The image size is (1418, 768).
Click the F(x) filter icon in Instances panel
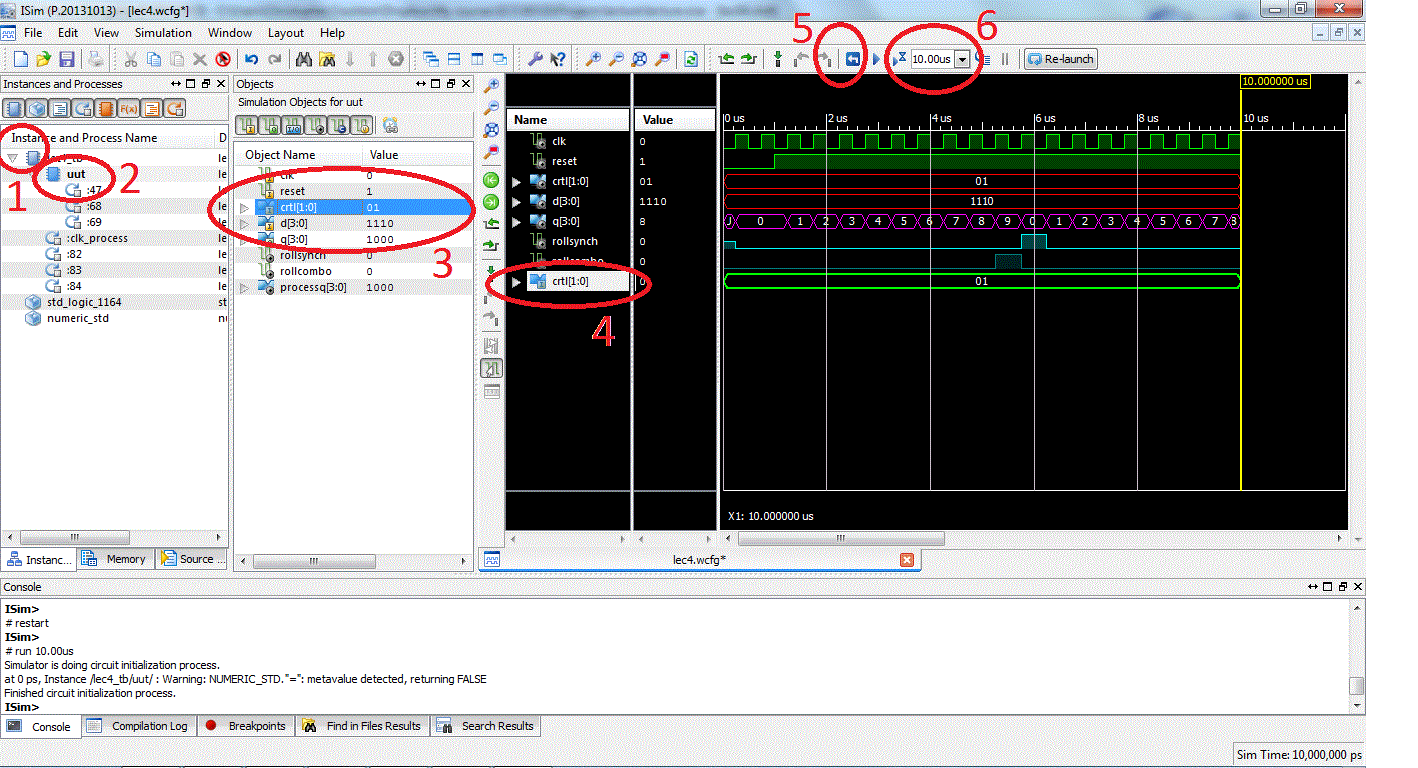pyautogui.click(x=128, y=109)
